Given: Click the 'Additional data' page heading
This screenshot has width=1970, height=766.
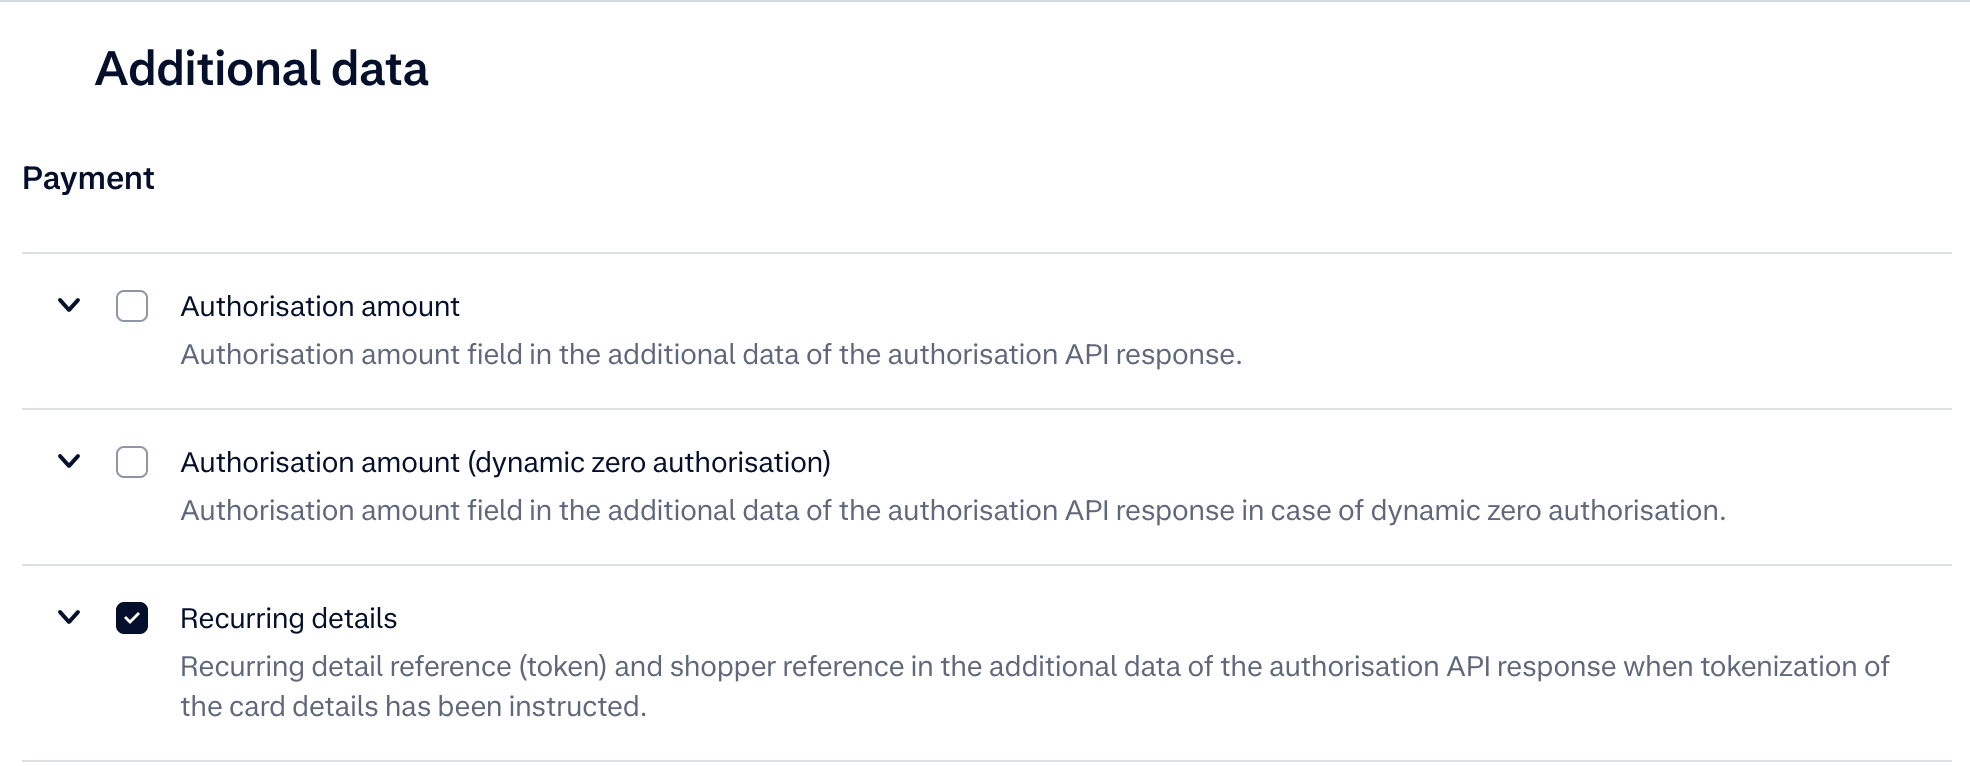Looking at the screenshot, I should click(261, 69).
